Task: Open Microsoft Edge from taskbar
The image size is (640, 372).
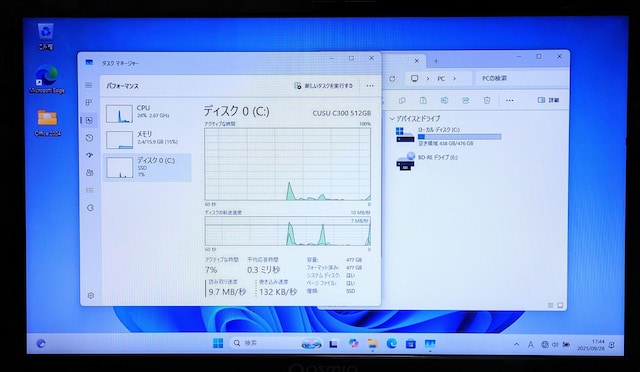Action: coord(392,344)
